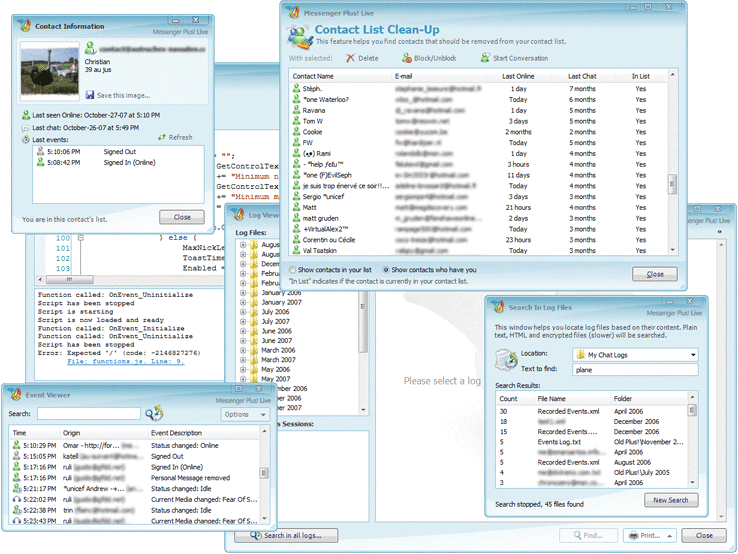Image resolution: width=738 pixels, height=554 pixels.
Task: Click Search in all logs button
Action: point(286,535)
